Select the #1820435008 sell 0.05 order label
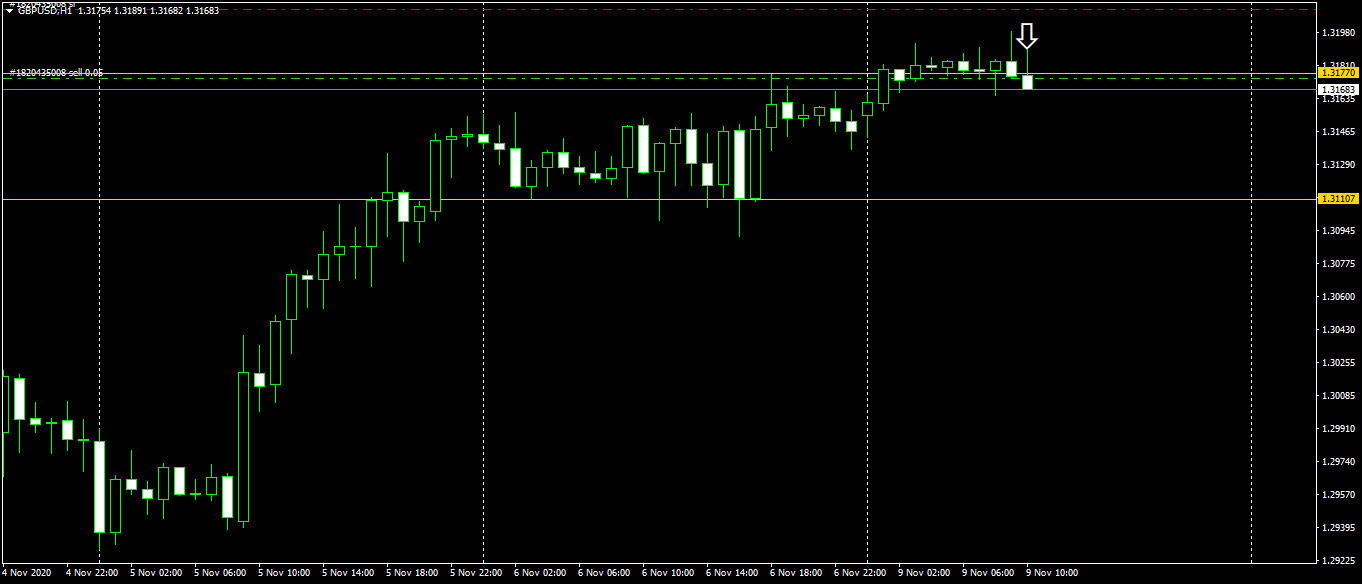Viewport: 1362px width, 584px height. 56,72
